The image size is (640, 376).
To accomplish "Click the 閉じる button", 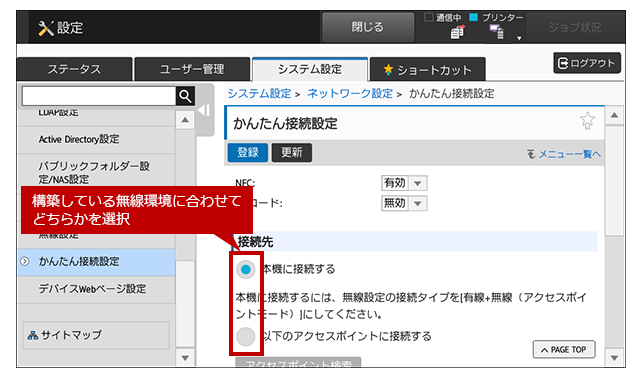I will (x=368, y=27).
